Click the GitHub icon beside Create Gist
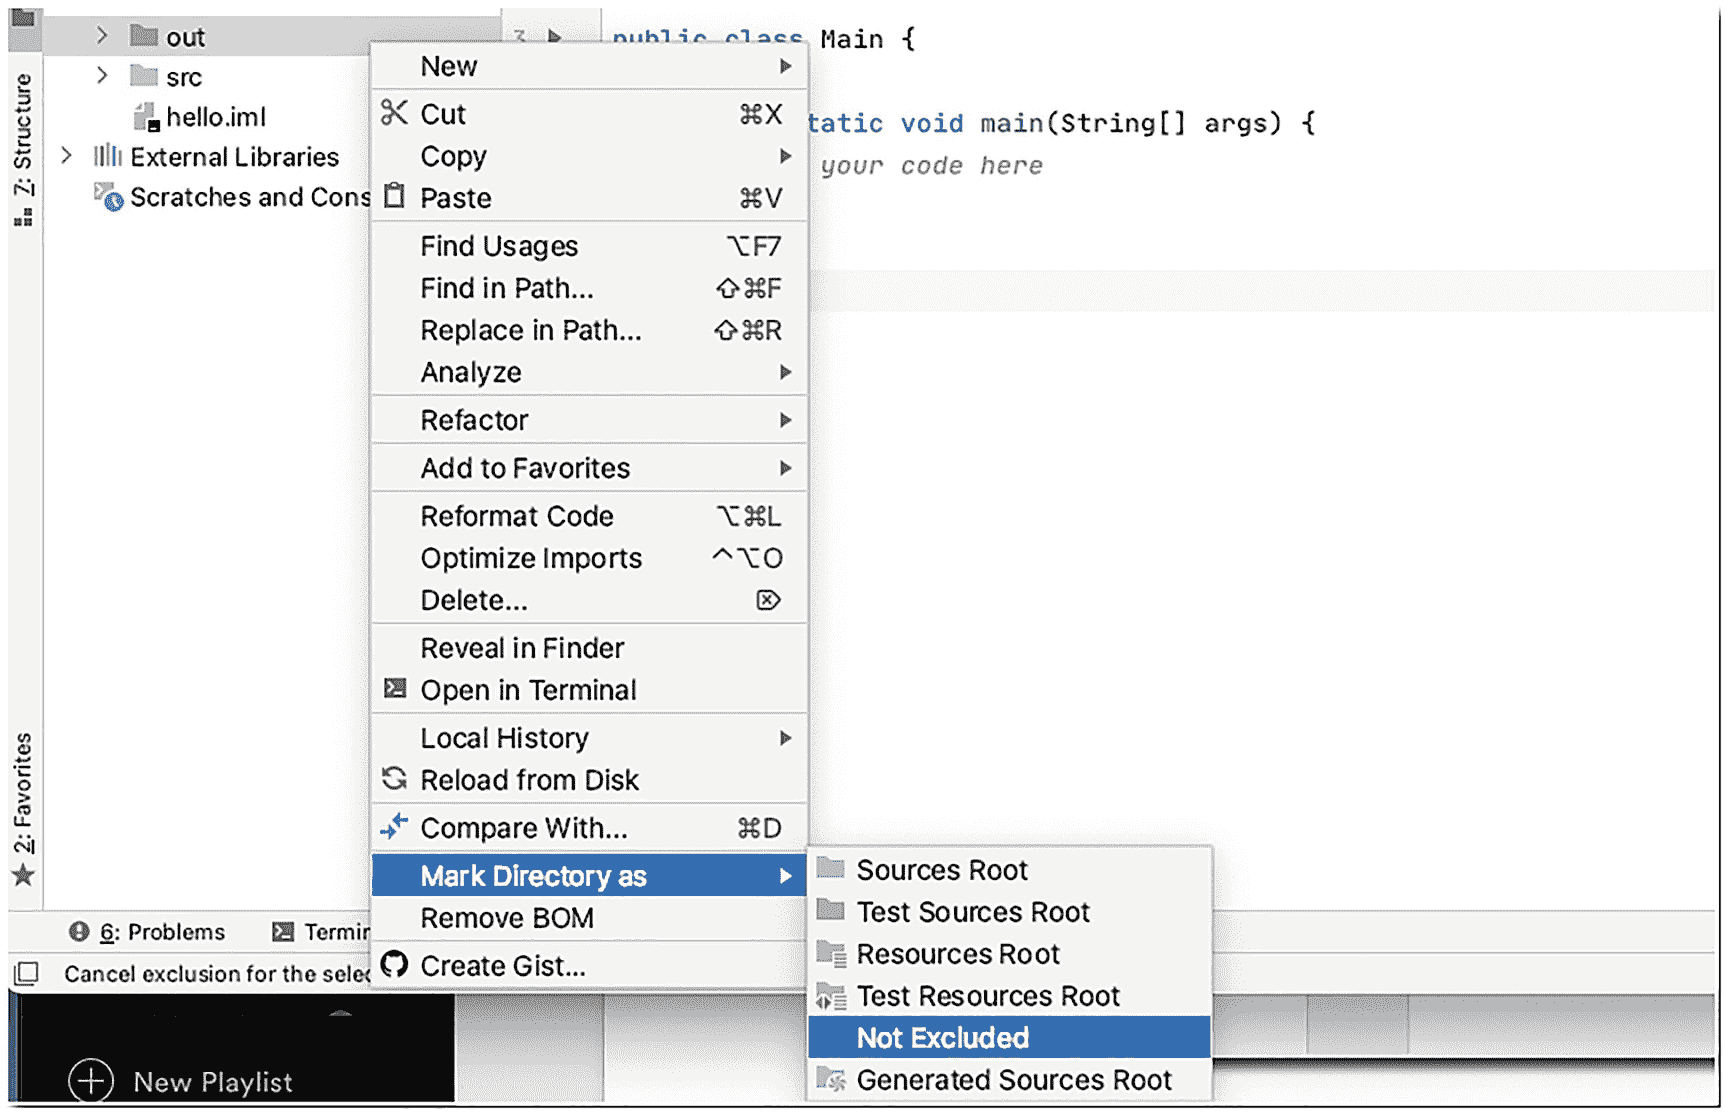This screenshot has width=1725, height=1112. (395, 965)
